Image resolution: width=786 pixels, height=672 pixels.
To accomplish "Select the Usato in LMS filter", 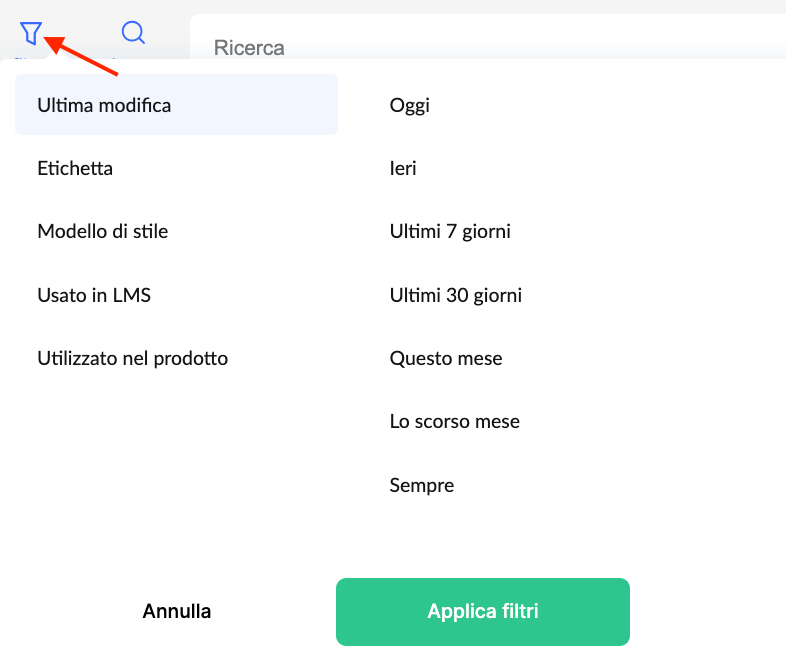I will click(x=94, y=295).
